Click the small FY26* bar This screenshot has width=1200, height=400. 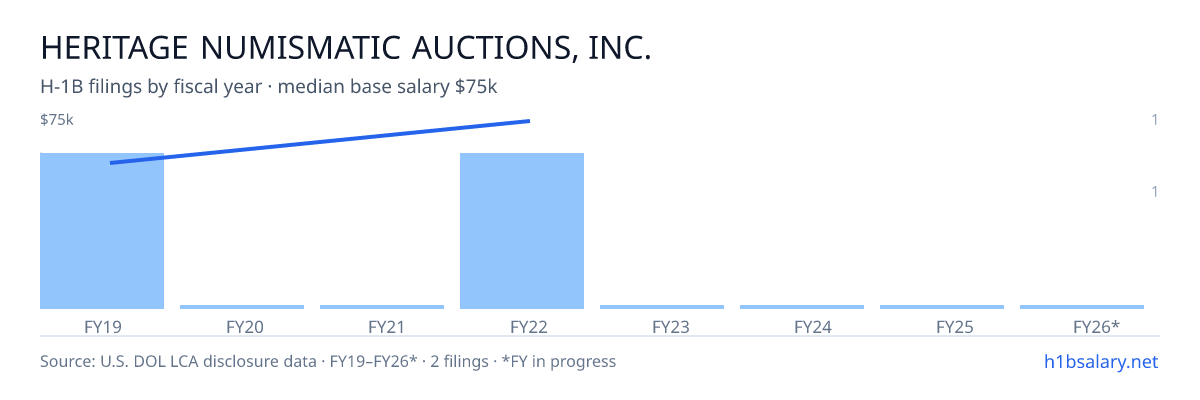(x=1082, y=307)
